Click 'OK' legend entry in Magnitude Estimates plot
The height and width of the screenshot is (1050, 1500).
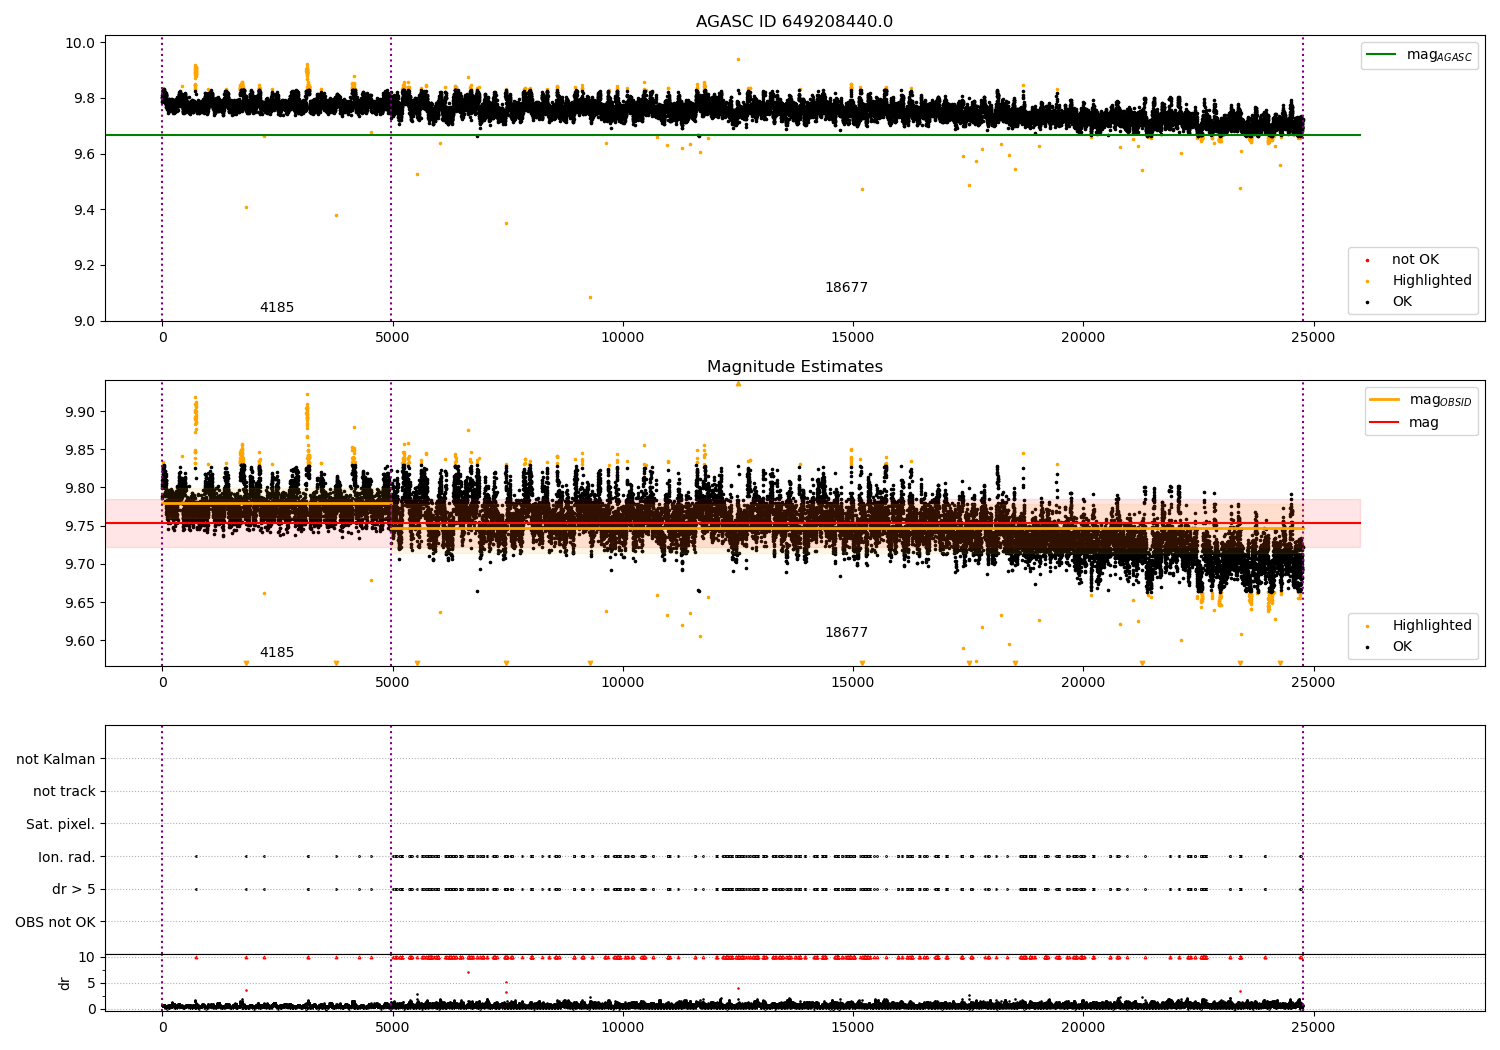click(1402, 647)
